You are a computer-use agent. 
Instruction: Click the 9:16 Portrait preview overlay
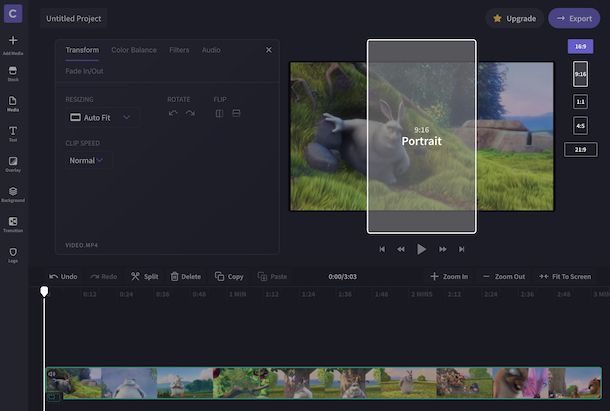pos(422,136)
